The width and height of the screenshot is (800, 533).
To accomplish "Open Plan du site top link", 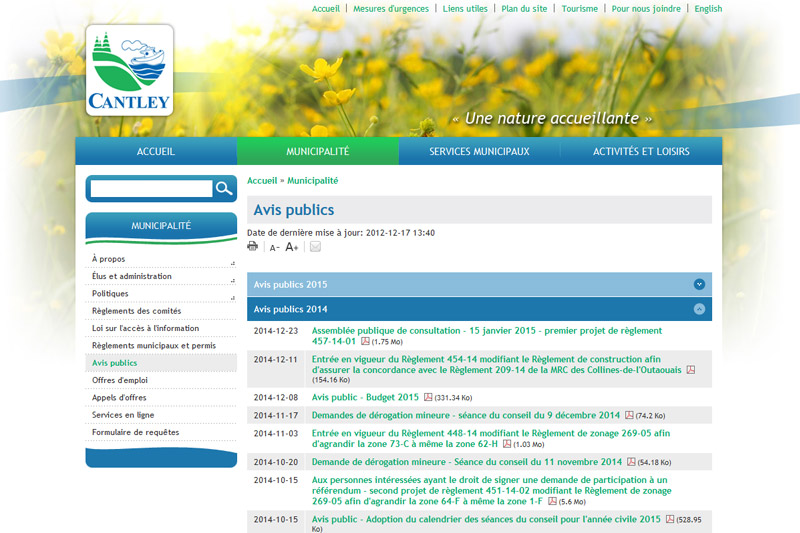I will coord(524,9).
